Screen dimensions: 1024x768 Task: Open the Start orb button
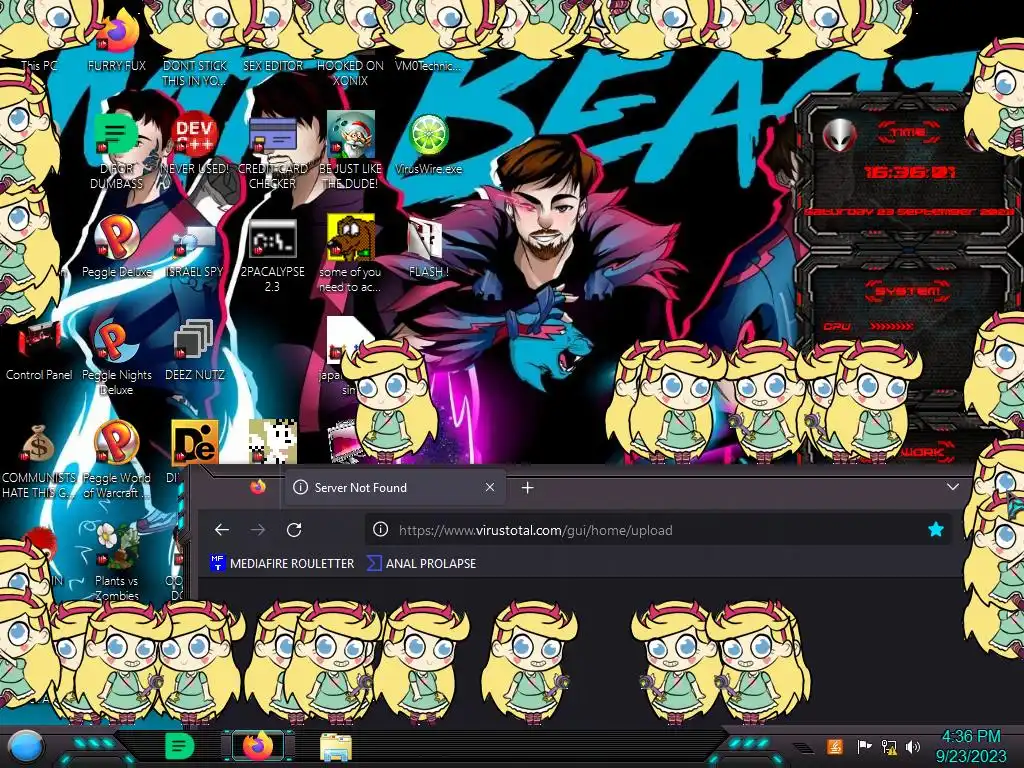(26, 746)
